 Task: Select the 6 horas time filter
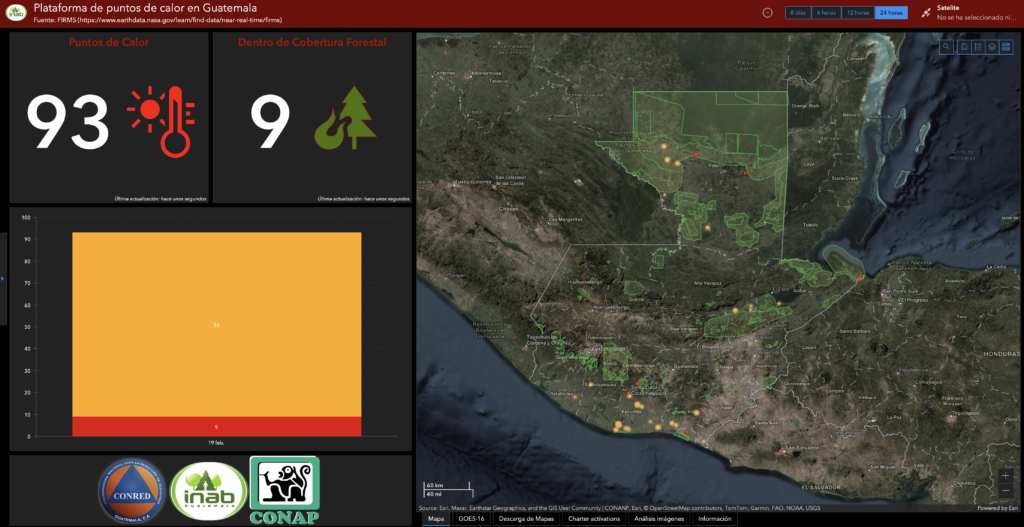tap(825, 13)
